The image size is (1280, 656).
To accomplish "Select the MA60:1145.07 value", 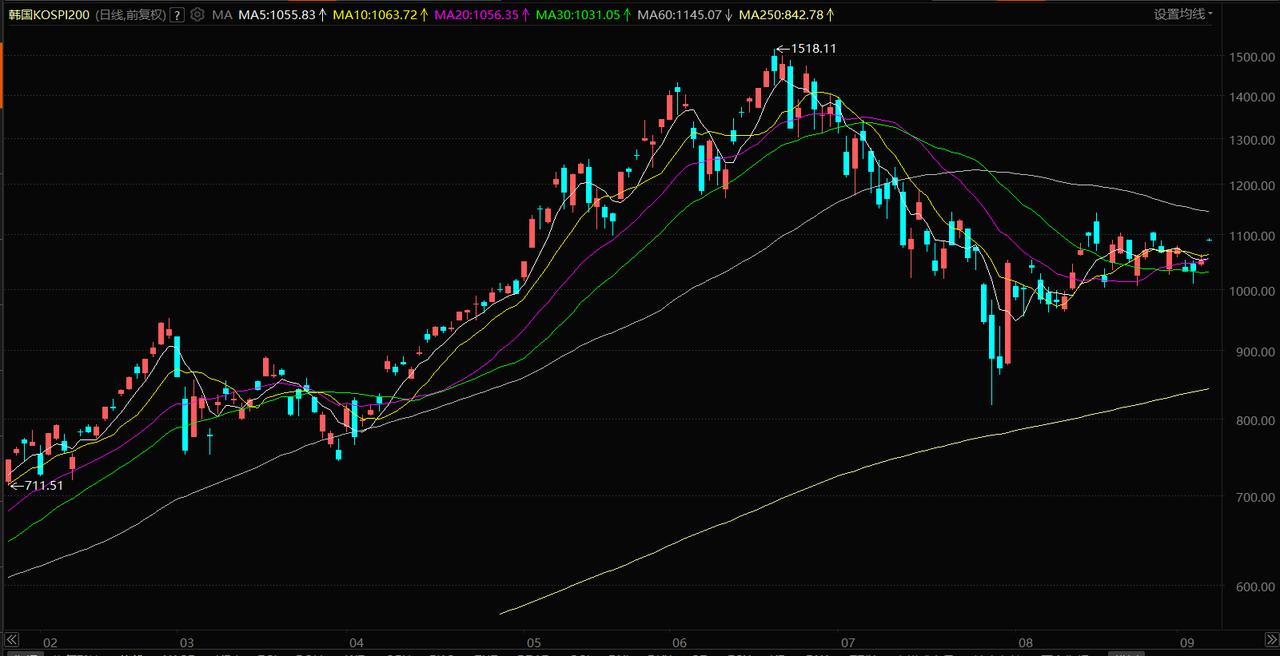I will click(679, 15).
